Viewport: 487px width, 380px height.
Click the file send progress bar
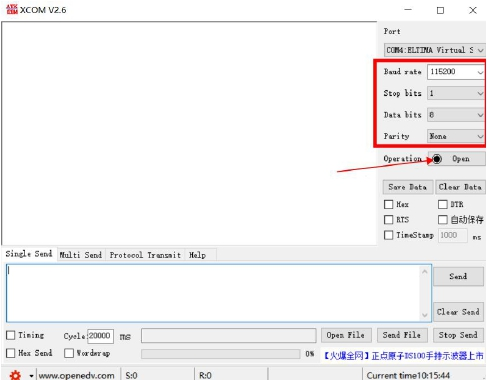[x=220, y=354]
